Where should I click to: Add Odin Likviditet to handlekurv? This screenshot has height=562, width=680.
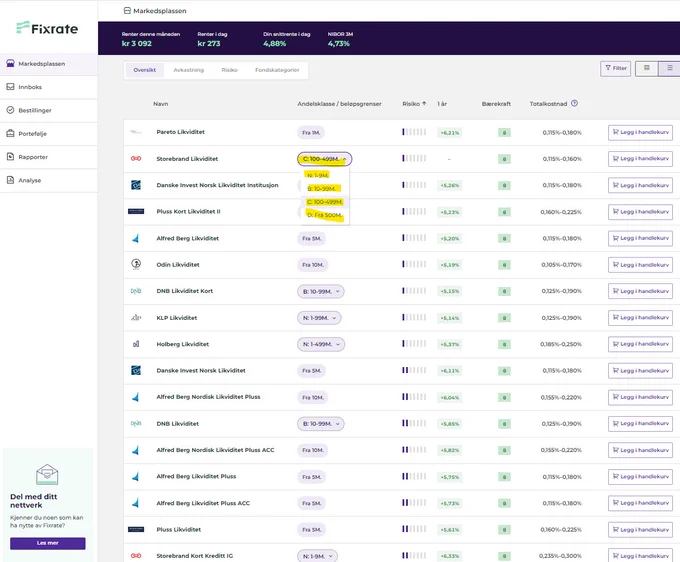click(640, 265)
